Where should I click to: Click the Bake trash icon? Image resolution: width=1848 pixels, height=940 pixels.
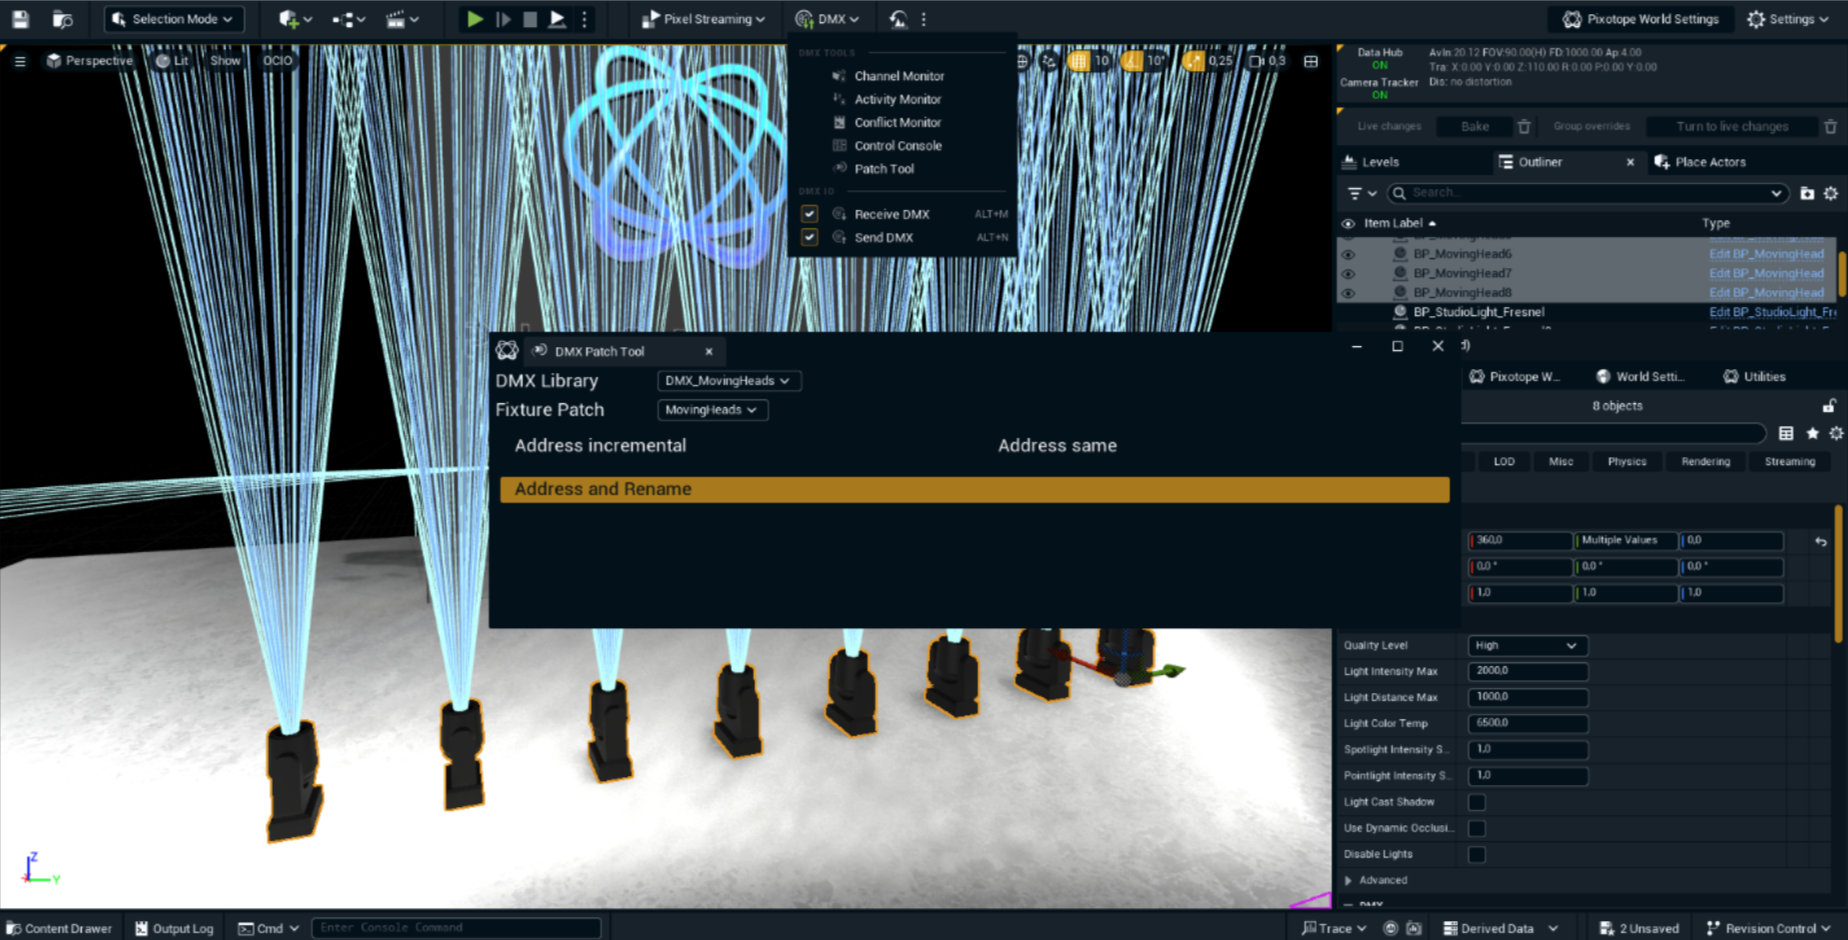(1524, 126)
